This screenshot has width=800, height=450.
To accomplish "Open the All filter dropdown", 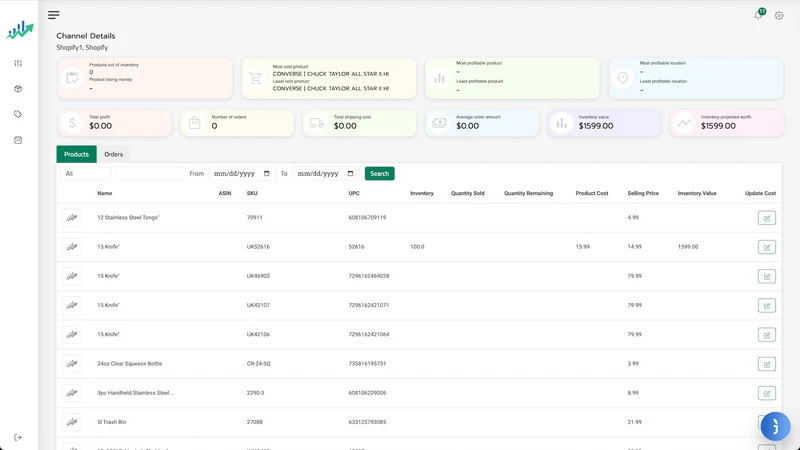I will 85,173.
